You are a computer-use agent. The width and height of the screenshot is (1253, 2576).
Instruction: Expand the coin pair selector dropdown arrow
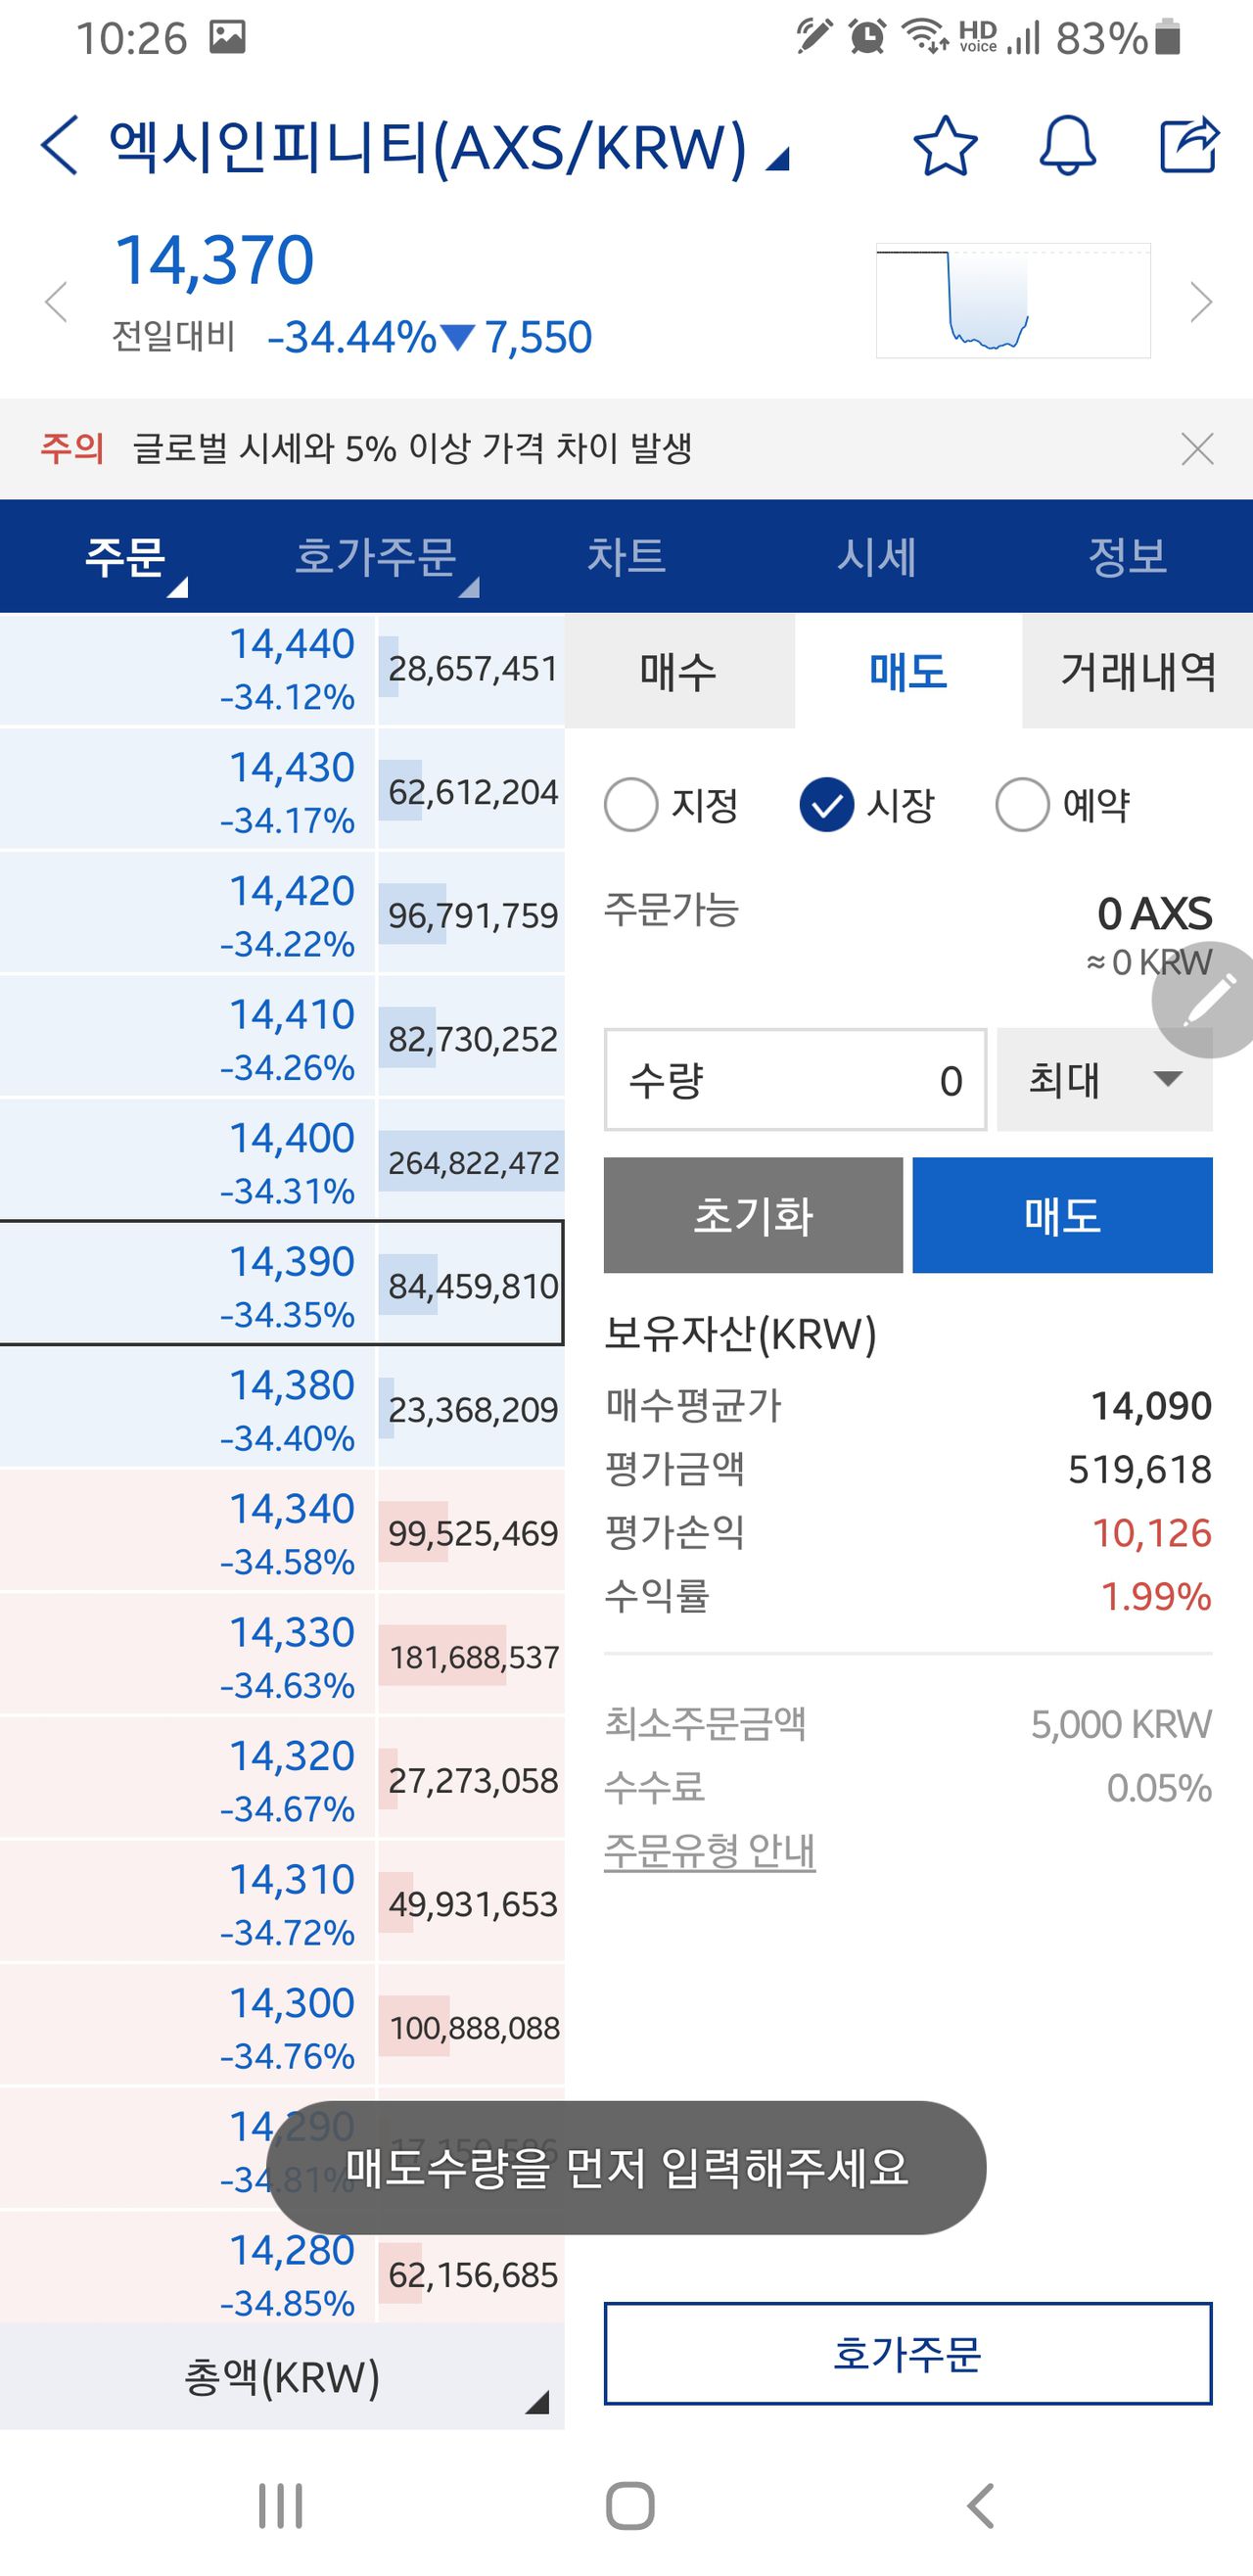(x=778, y=159)
